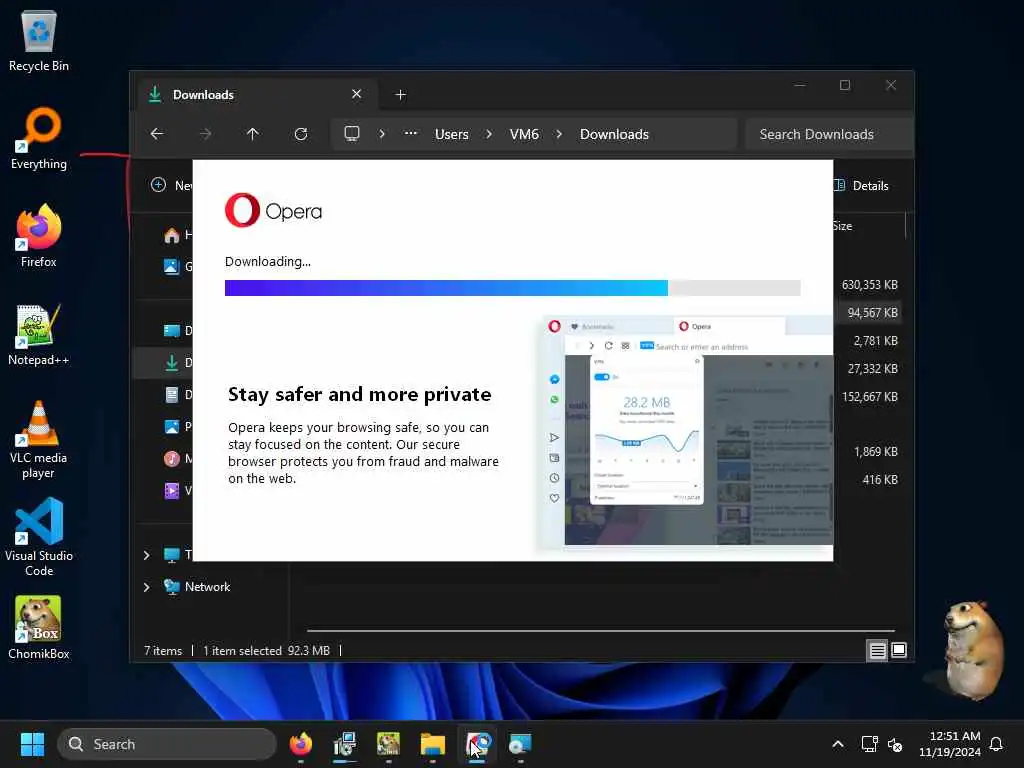Click the New button in Explorer toolbar
Image resolution: width=1024 pixels, height=768 pixels.
pyautogui.click(x=171, y=185)
